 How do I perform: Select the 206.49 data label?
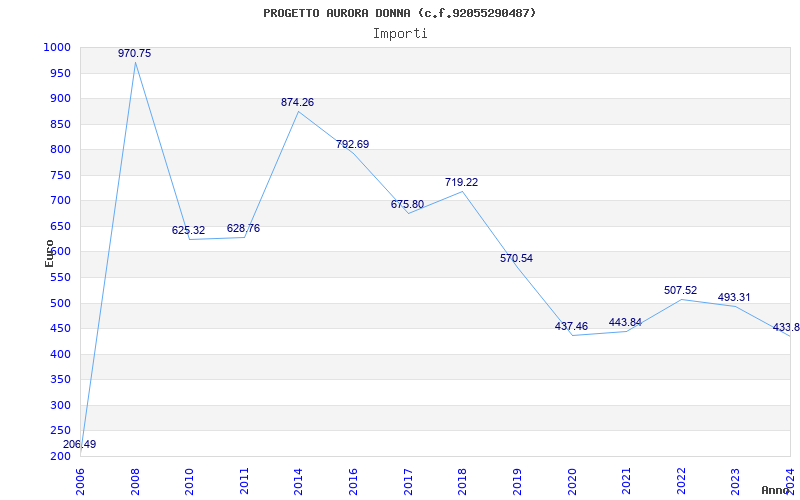[x=80, y=444]
